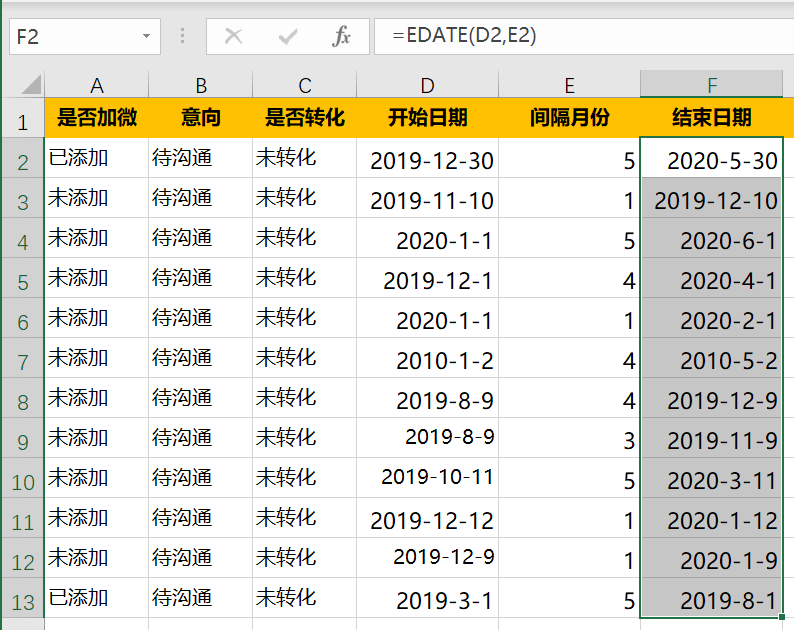Expand the Name Box dropdown arrow
Screen dimensions: 794x630
(147, 37)
